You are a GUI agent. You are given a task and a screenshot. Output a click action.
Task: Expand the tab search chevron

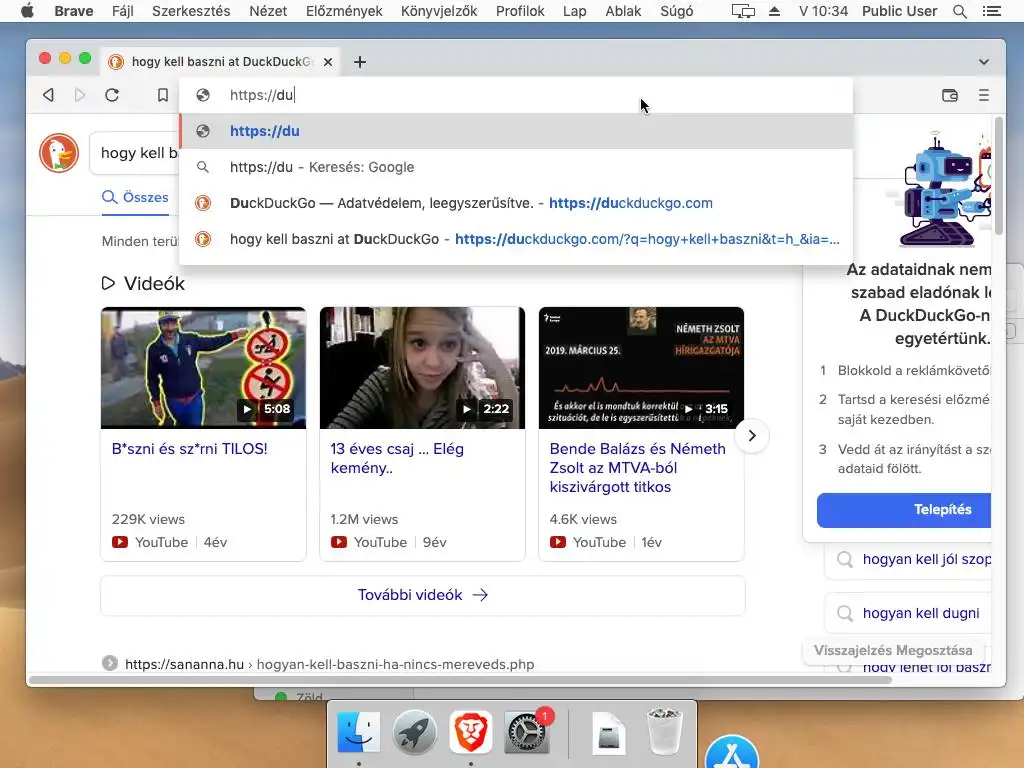[x=984, y=62]
